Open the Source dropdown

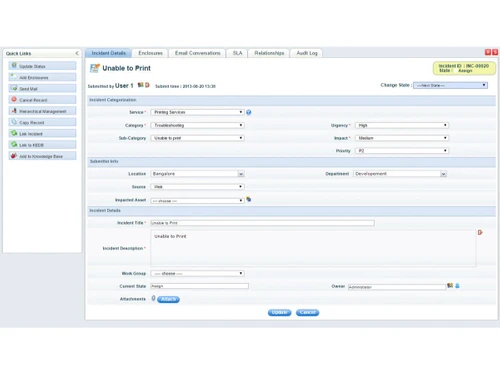coord(197,187)
